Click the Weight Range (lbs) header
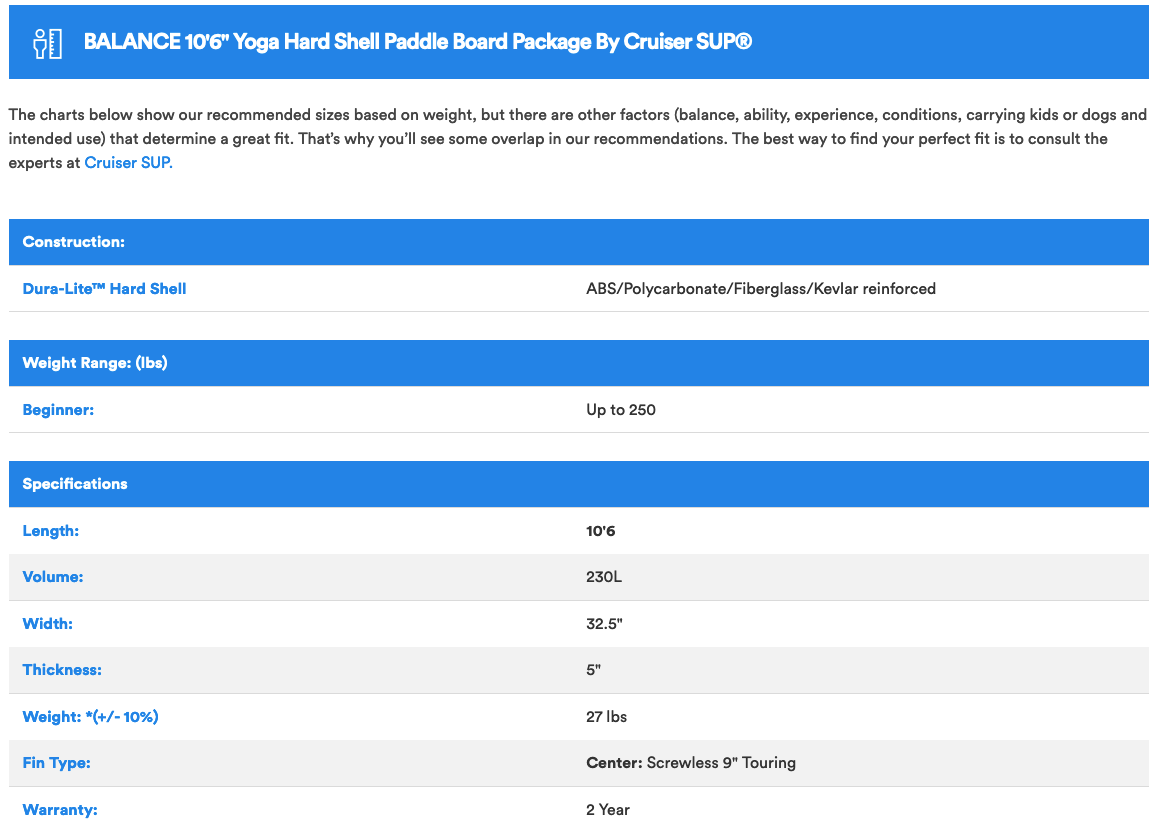The image size is (1158, 823). pos(95,363)
